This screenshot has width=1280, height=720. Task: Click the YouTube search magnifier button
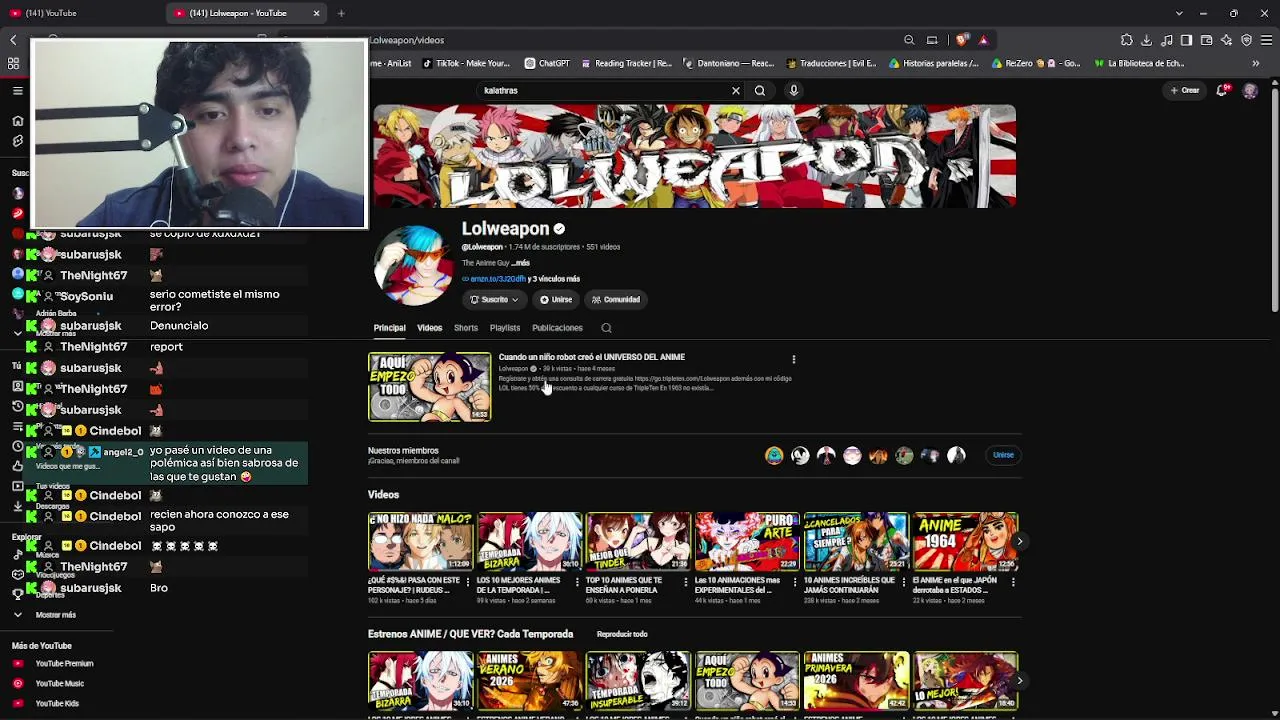[760, 91]
